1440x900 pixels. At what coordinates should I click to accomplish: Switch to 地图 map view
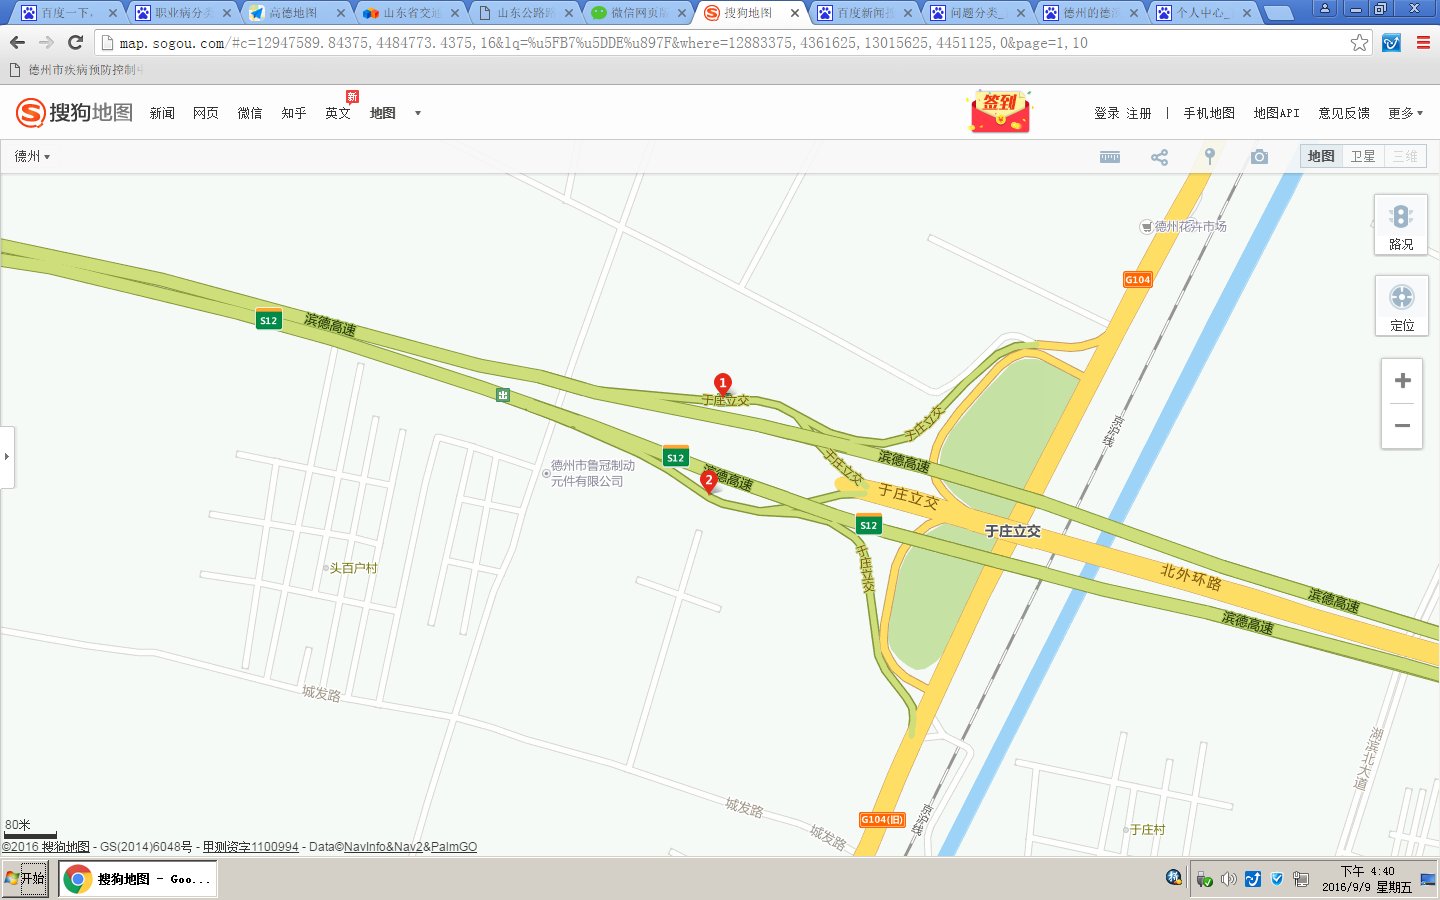pos(1321,156)
